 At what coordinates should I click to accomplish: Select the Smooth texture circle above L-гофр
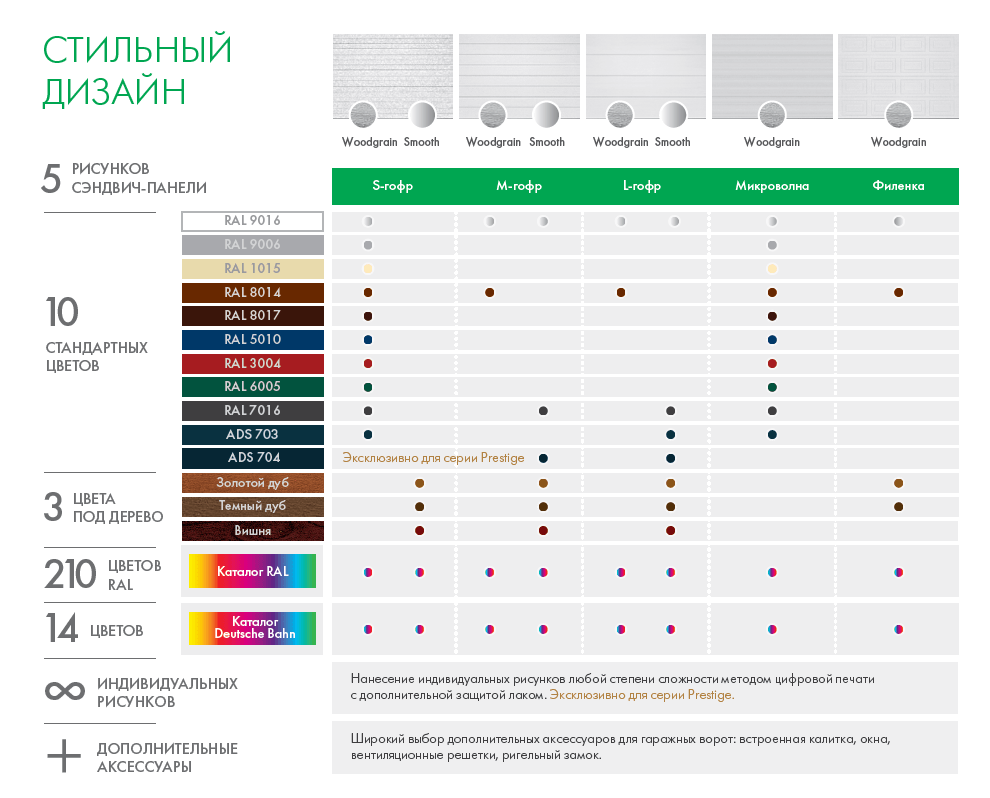pos(672,115)
